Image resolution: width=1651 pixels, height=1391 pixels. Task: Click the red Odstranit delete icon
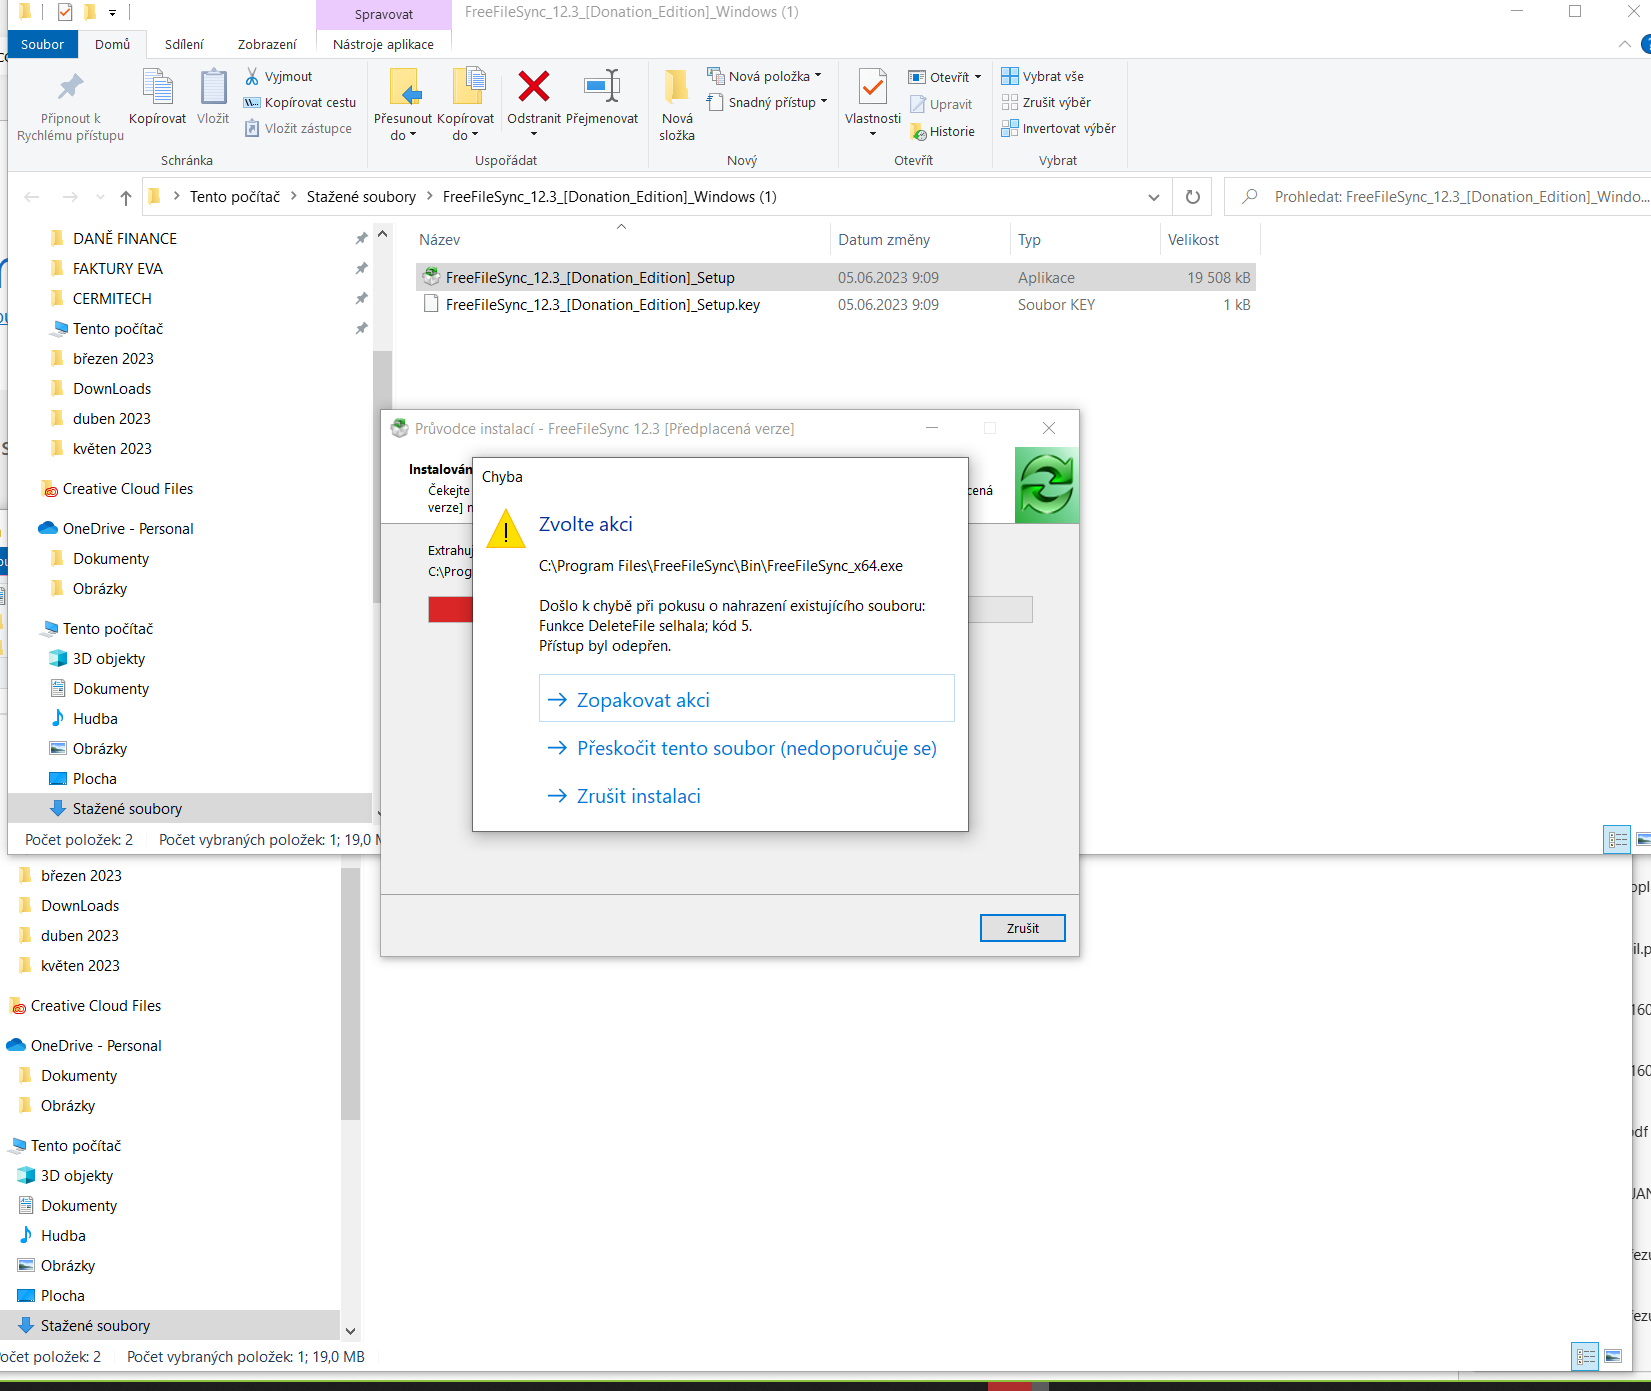pyautogui.click(x=534, y=86)
